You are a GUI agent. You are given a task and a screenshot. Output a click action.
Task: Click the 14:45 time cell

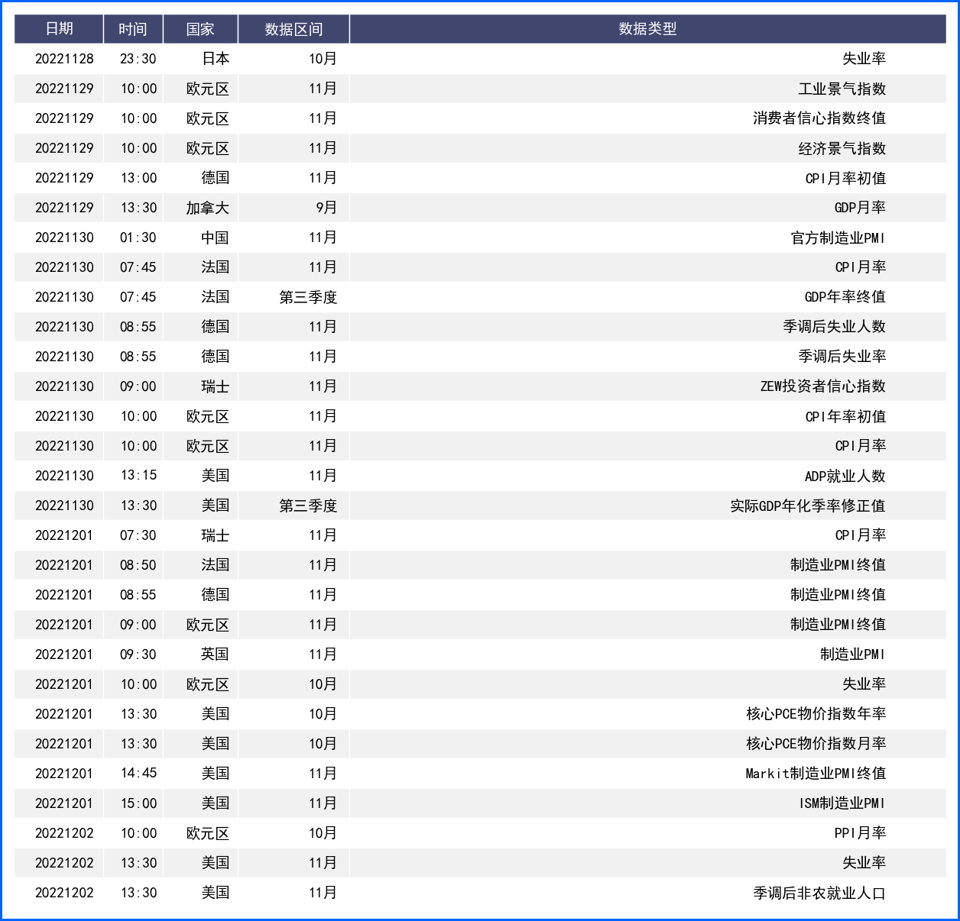tap(138, 773)
